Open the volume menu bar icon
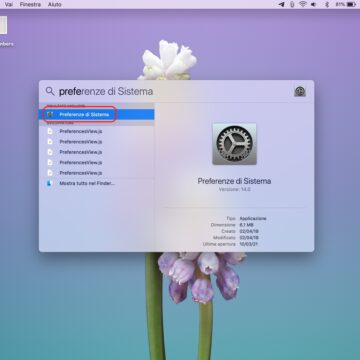 coord(313,4)
